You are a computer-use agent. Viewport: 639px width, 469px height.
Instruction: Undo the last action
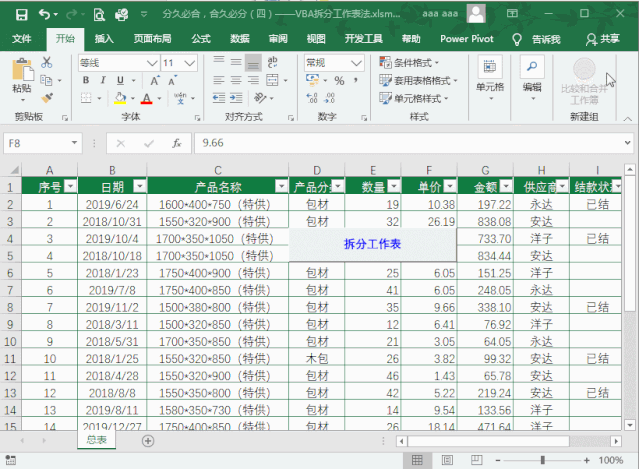click(44, 15)
